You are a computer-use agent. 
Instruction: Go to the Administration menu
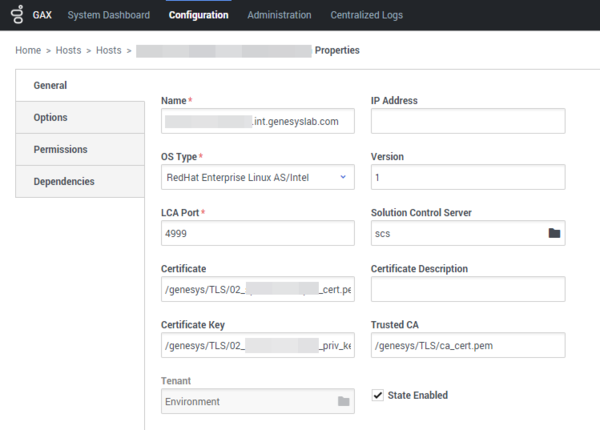pyautogui.click(x=279, y=15)
